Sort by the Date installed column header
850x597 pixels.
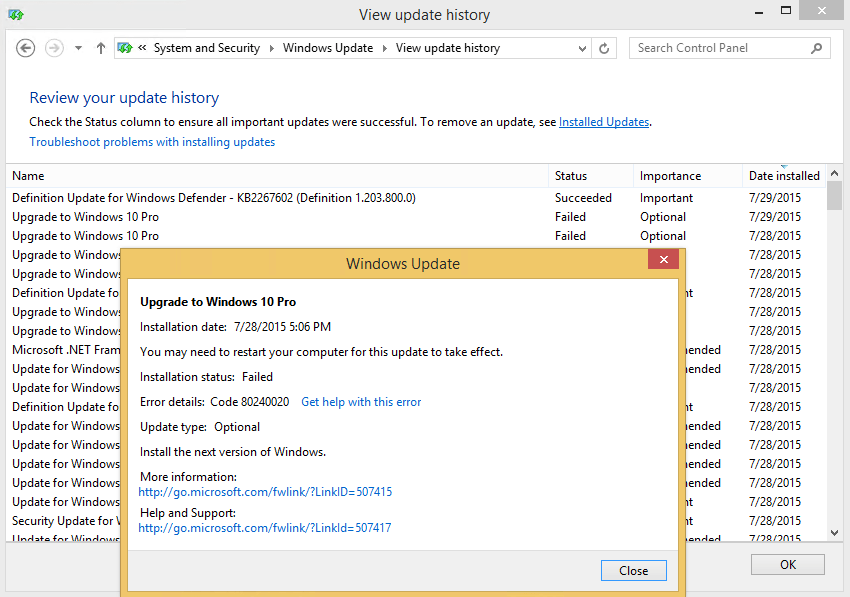(x=784, y=176)
